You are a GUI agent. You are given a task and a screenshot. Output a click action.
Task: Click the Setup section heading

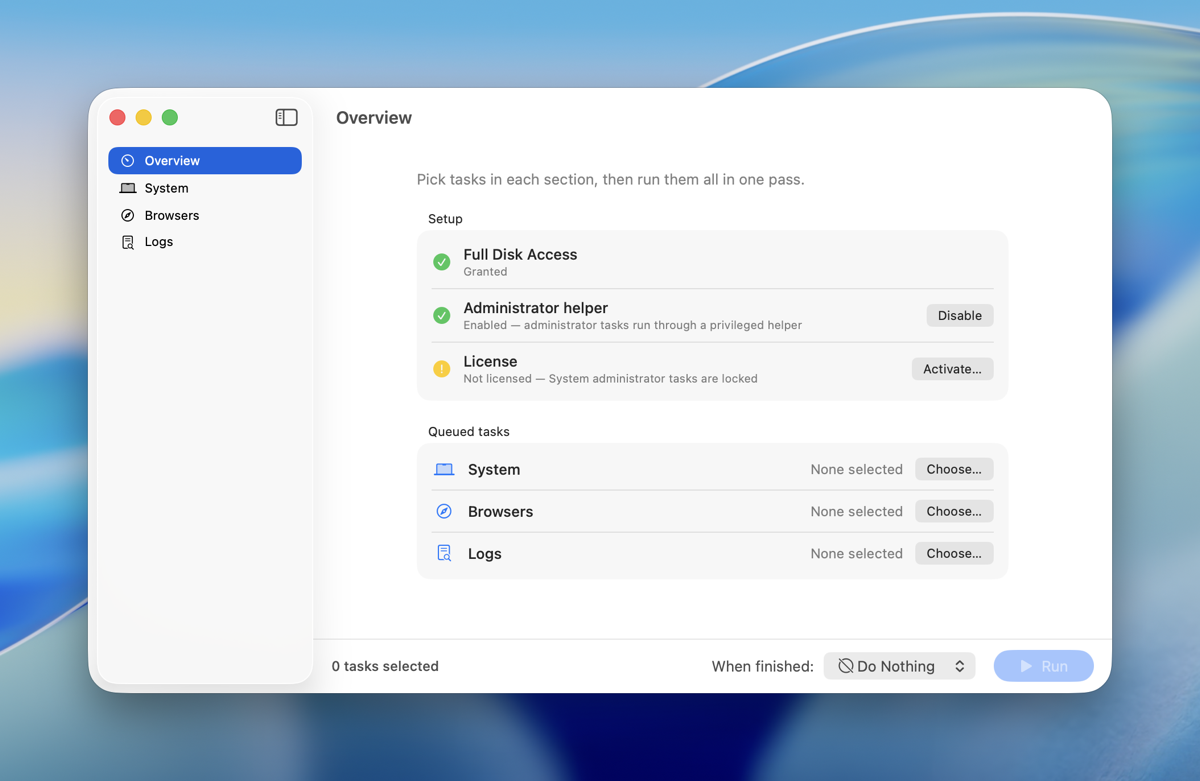pyautogui.click(x=445, y=219)
